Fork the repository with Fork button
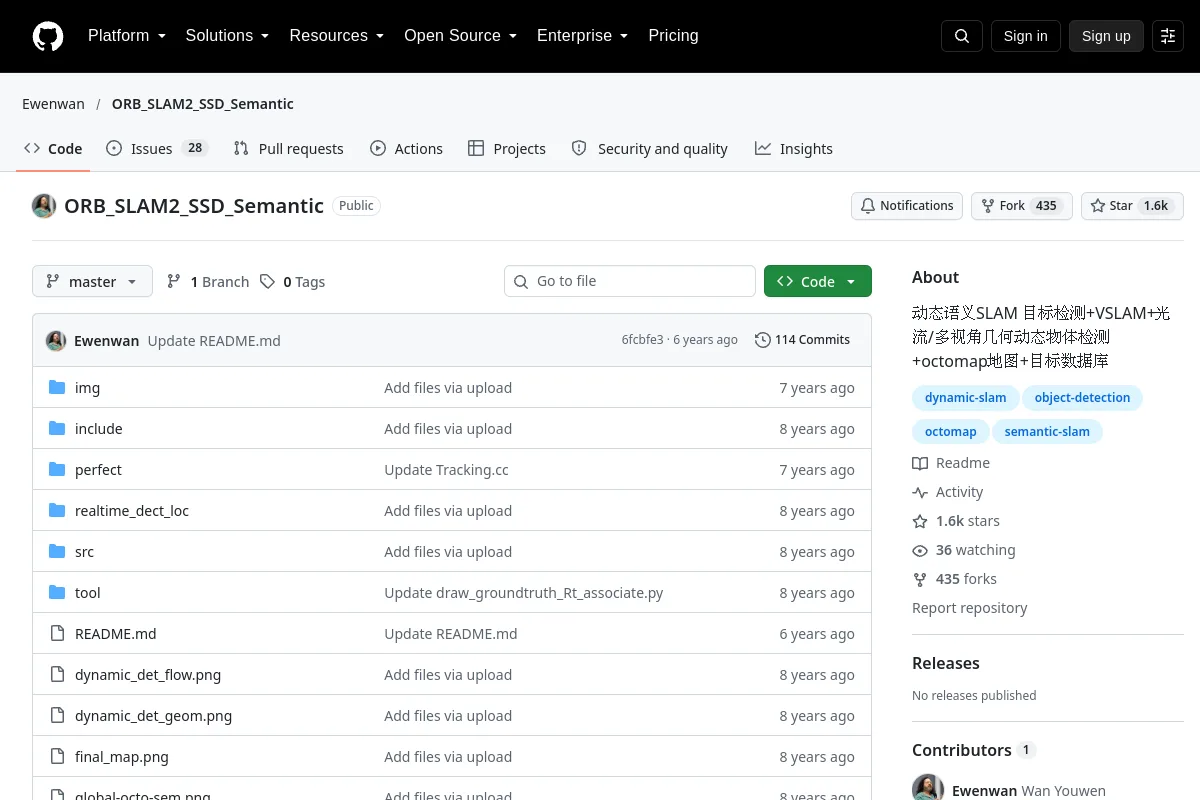 point(1021,206)
